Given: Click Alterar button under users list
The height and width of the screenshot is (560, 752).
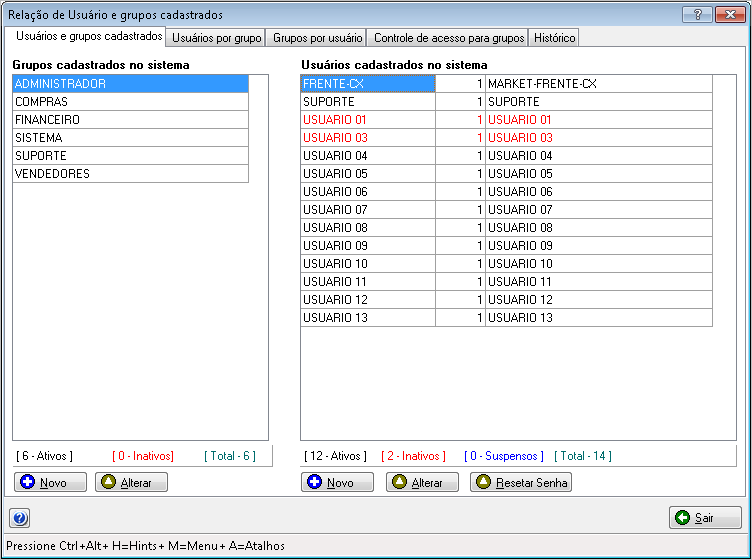Looking at the screenshot, I should (423, 482).
